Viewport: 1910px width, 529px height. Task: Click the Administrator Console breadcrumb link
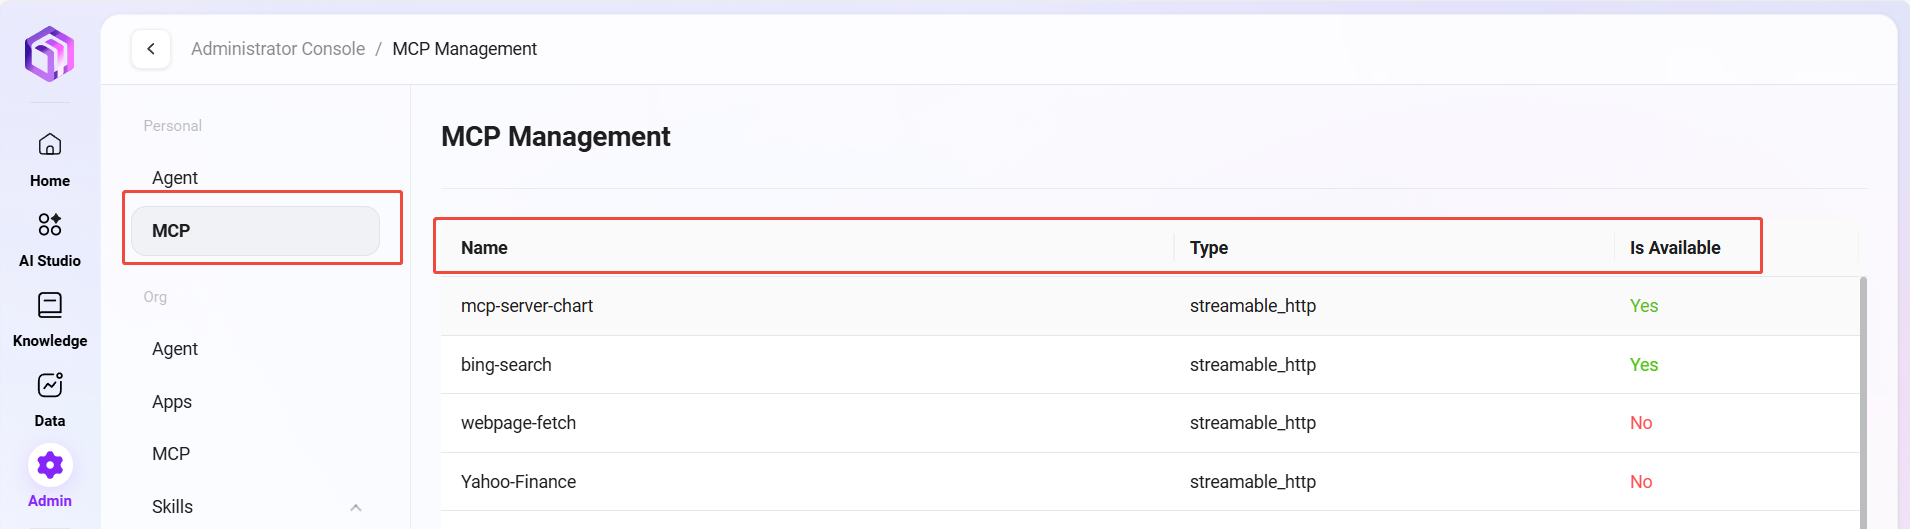[x=278, y=49]
